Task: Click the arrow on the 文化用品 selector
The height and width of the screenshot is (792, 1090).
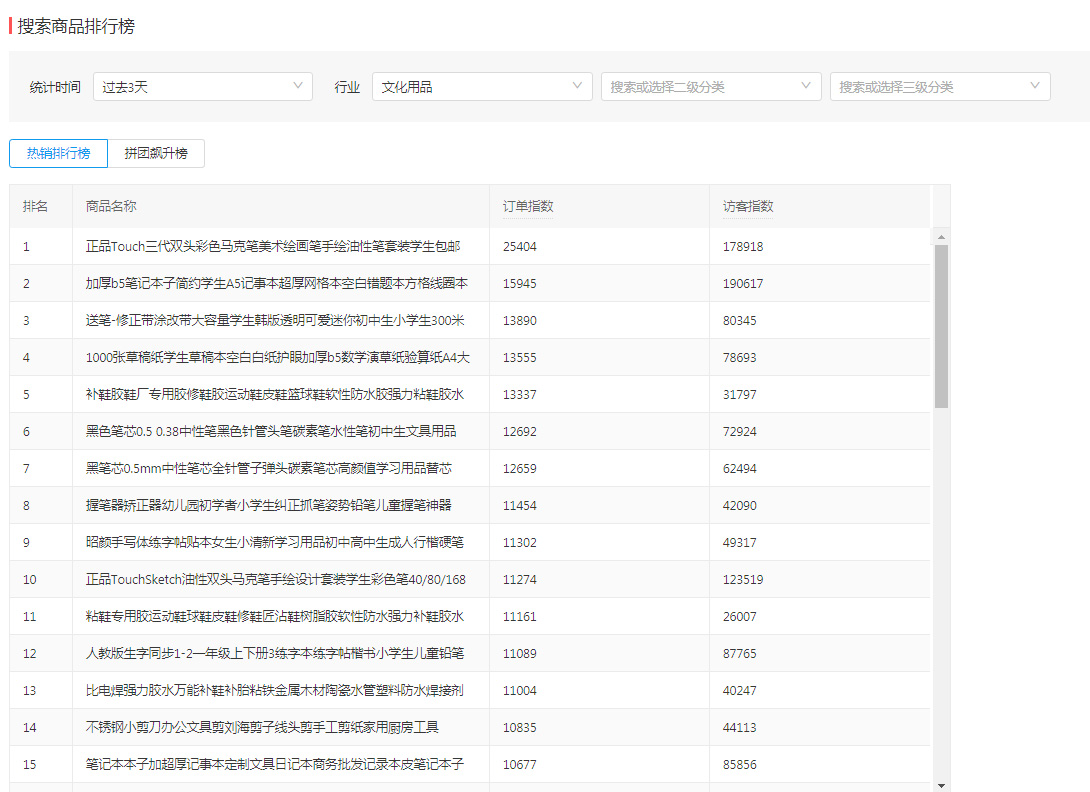Action: (578, 86)
